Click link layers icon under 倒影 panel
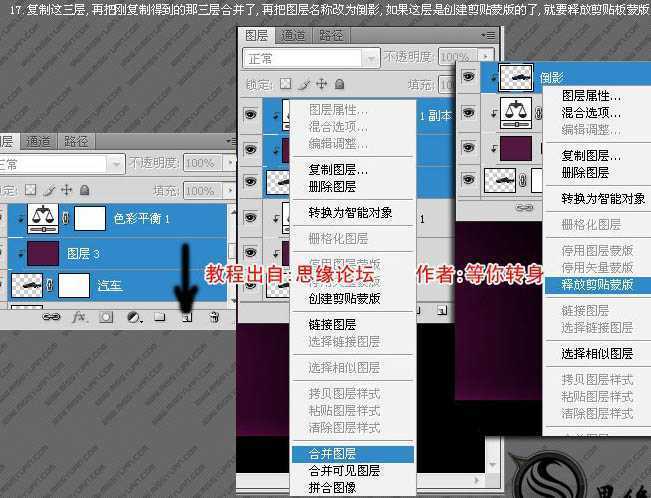Viewport: 651px width, 498px height. [x=524, y=208]
